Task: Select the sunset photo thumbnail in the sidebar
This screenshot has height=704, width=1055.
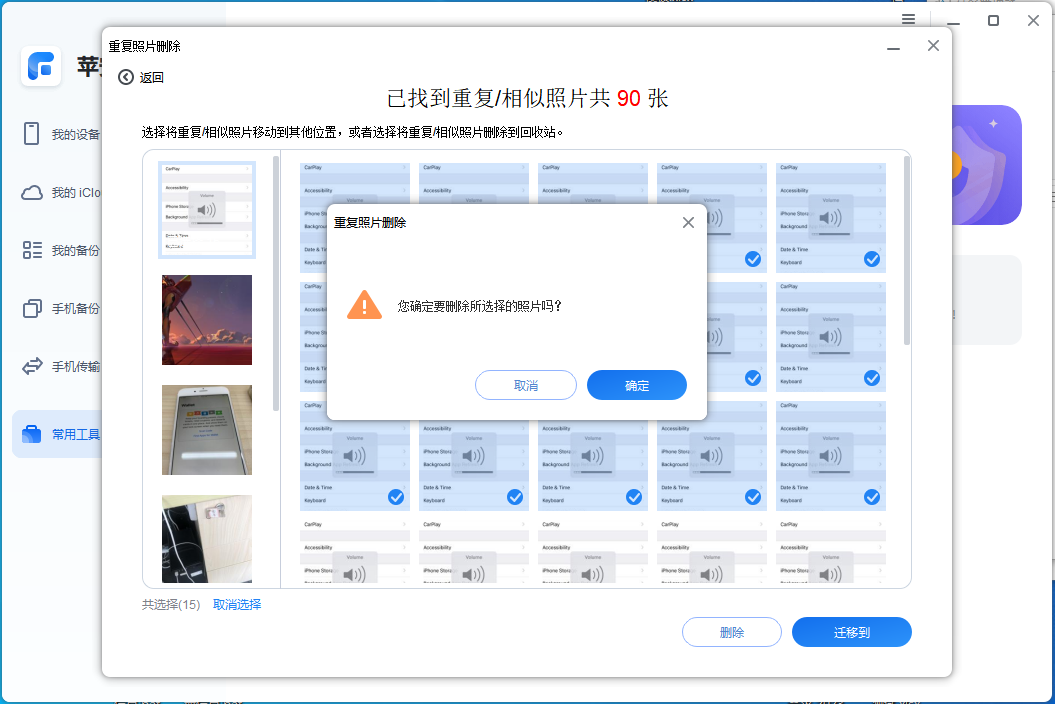Action: 207,320
